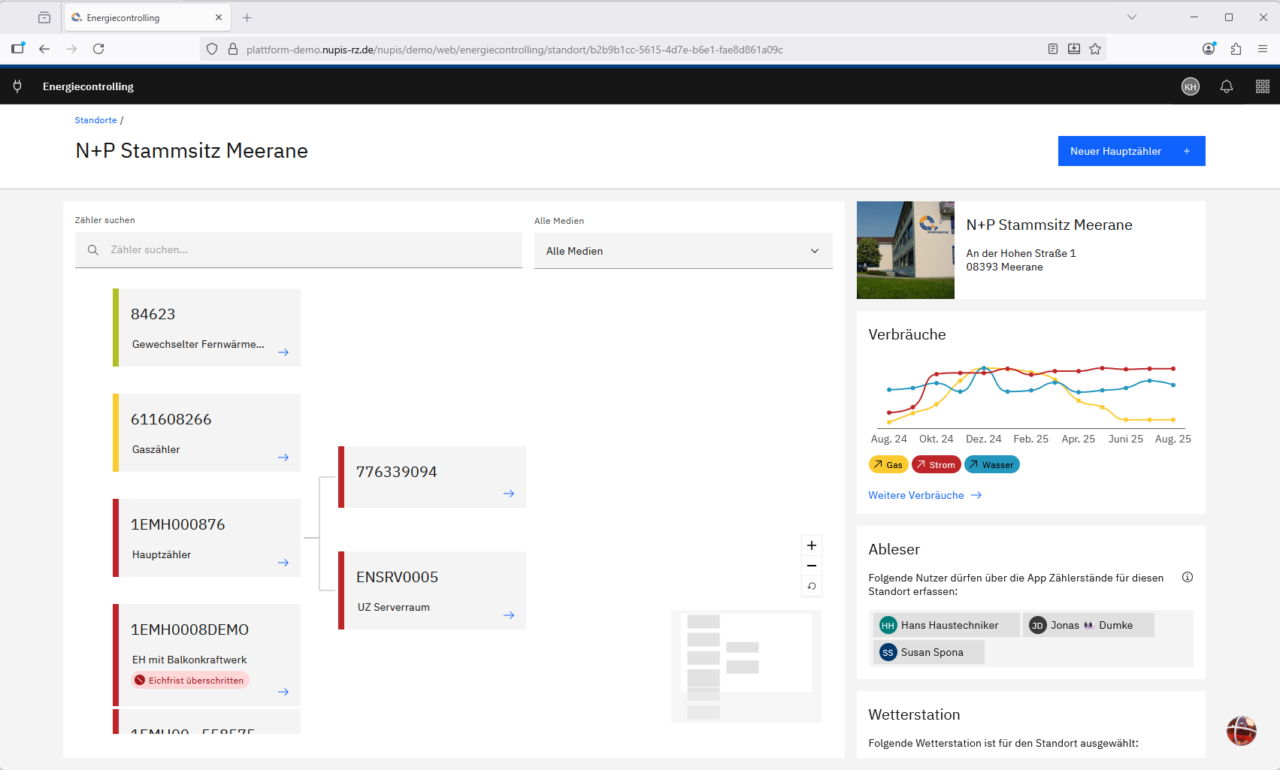Show info about Ableser permissions
Screen dimensions: 1280x770
1187,577
